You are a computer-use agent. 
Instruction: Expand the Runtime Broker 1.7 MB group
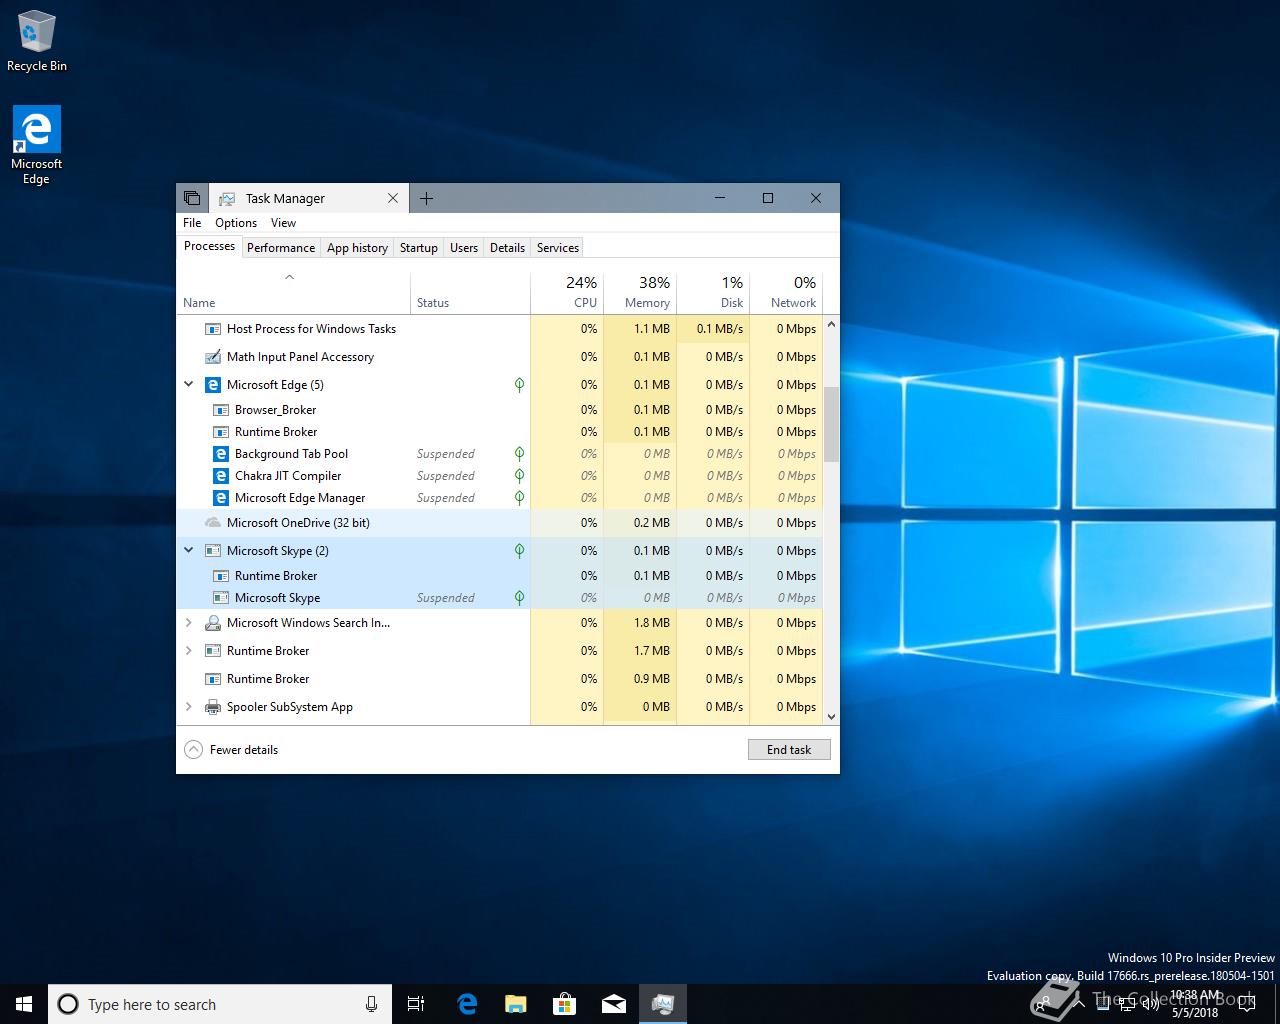[x=188, y=651]
